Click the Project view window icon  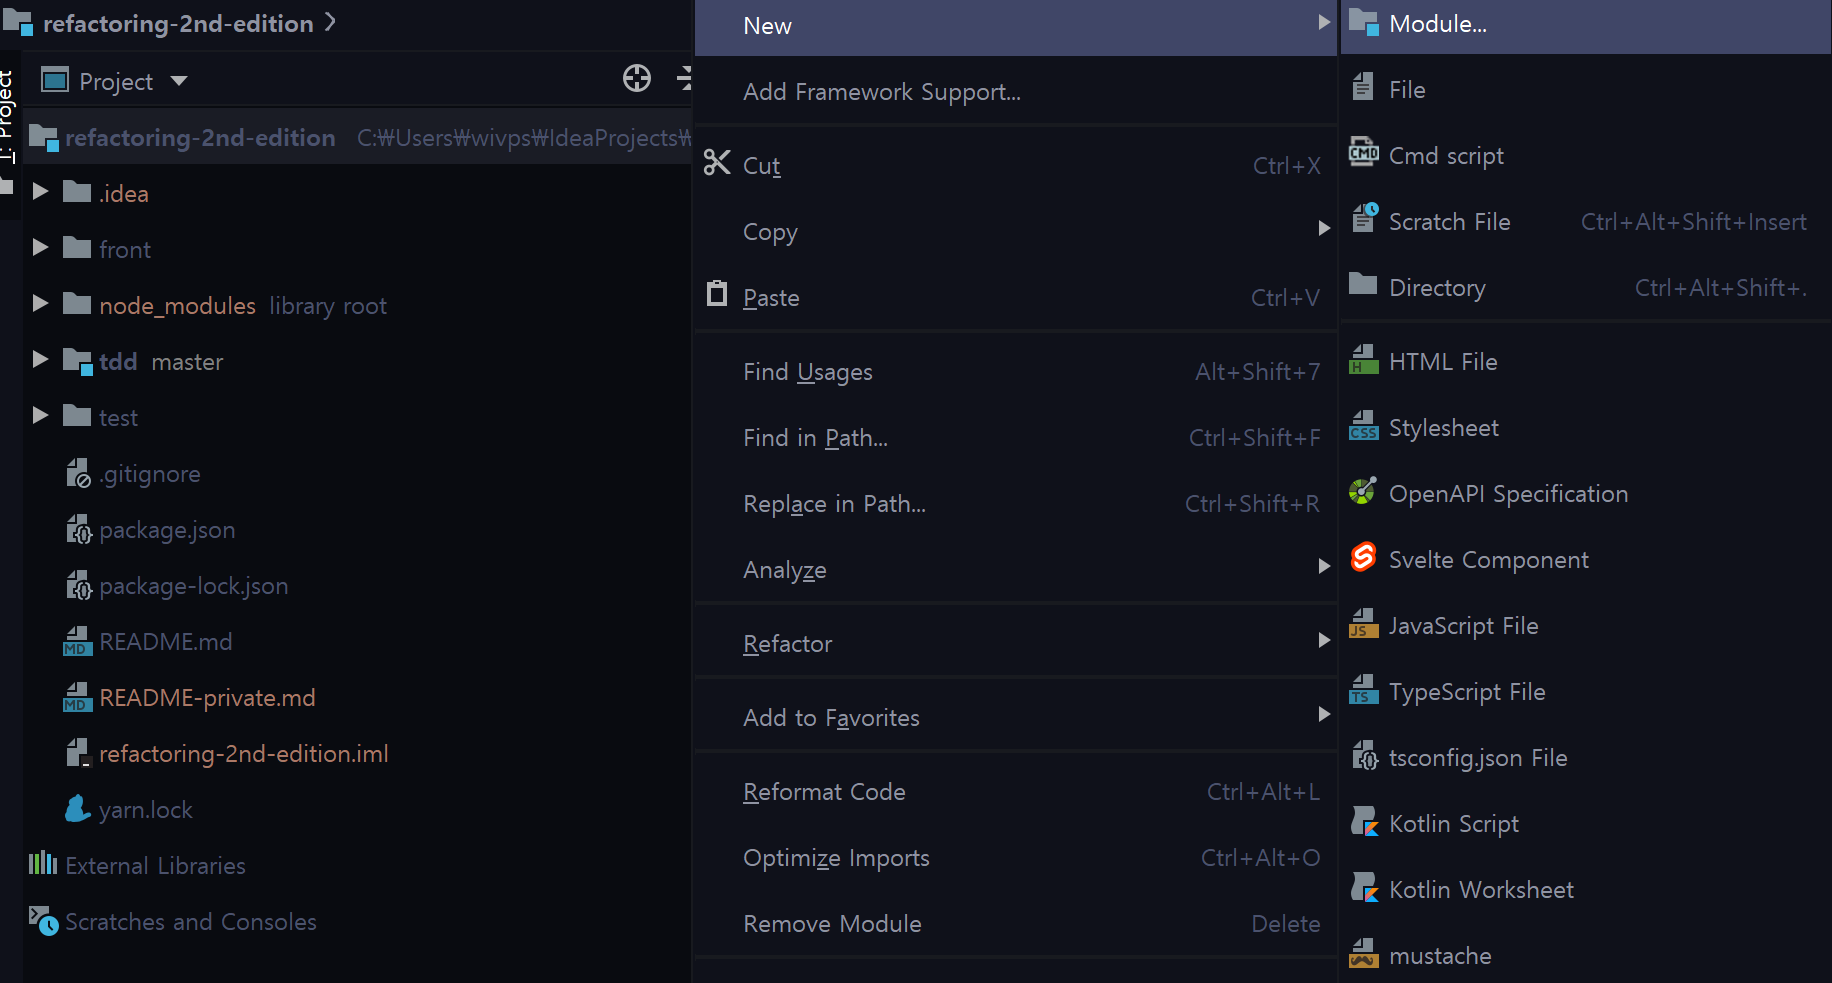tap(55, 80)
